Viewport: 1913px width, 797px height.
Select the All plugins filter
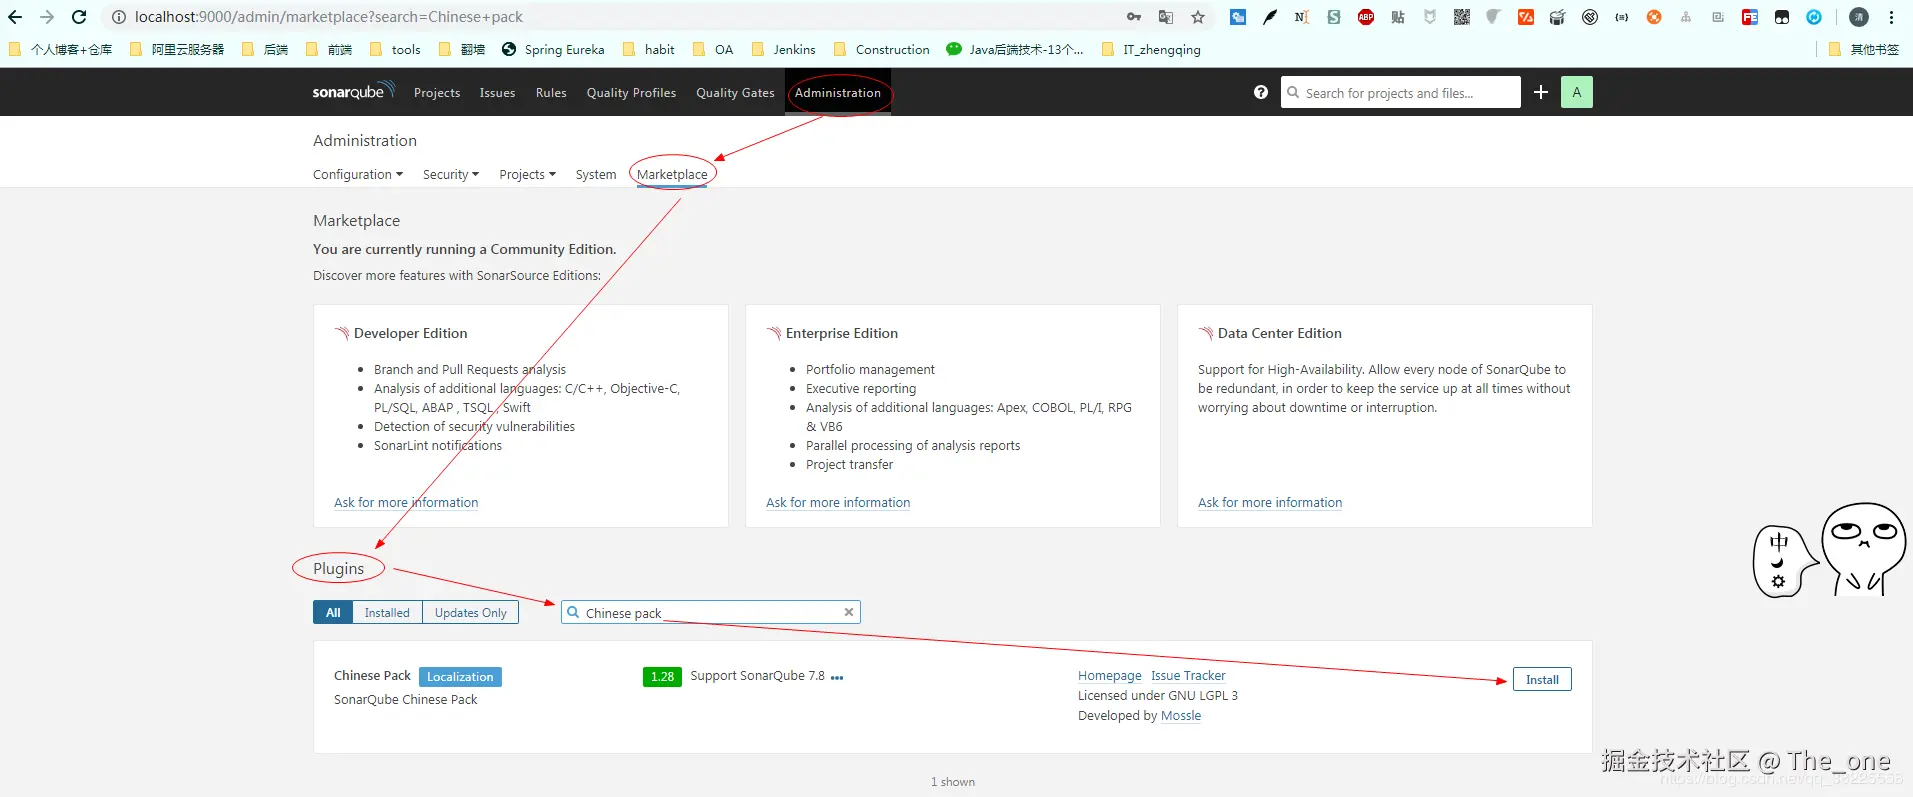[x=333, y=612]
